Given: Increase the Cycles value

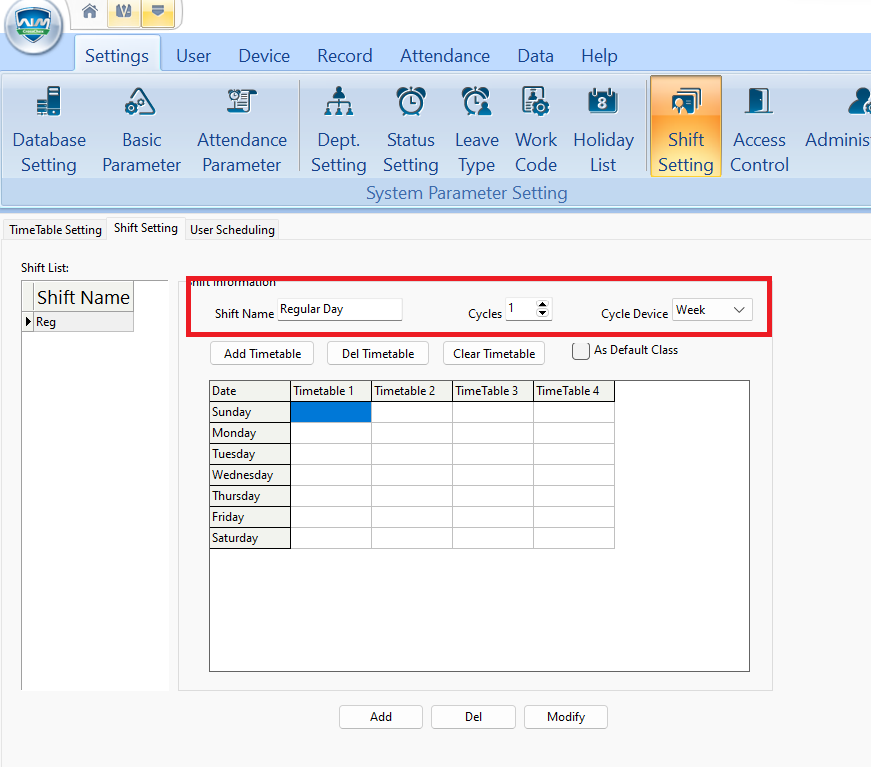Looking at the screenshot, I should 542,304.
